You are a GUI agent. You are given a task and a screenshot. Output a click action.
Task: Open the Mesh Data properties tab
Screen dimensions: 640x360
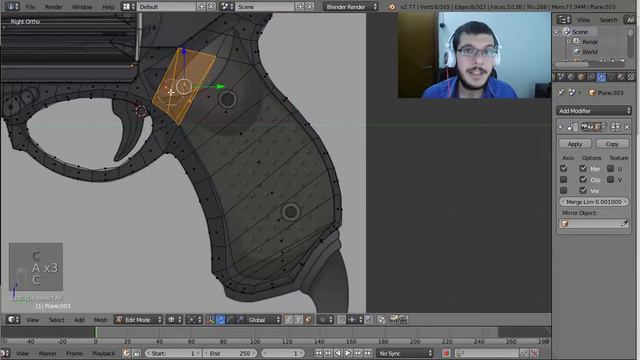611,77
